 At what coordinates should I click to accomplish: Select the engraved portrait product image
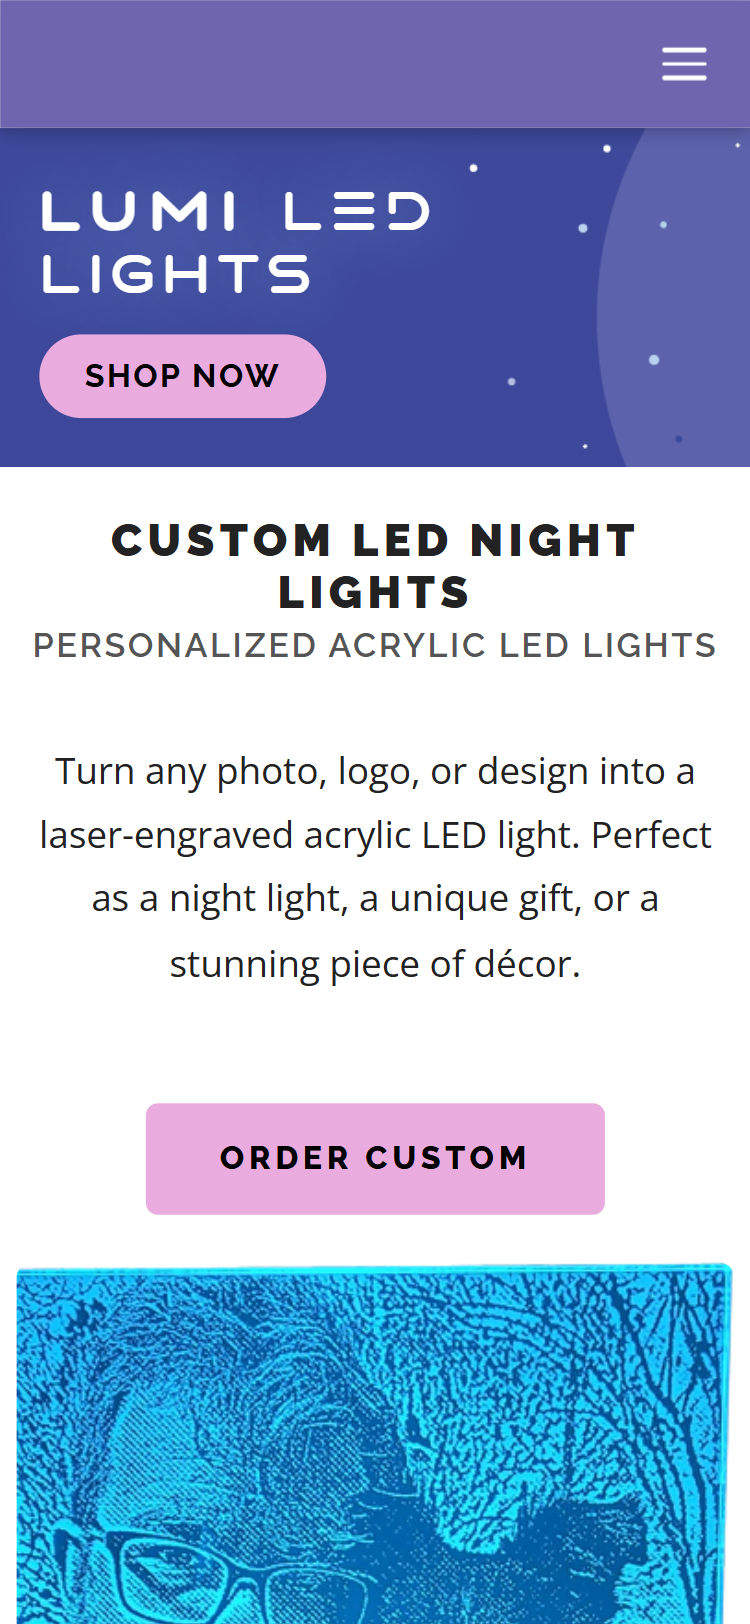pyautogui.click(x=375, y=1440)
